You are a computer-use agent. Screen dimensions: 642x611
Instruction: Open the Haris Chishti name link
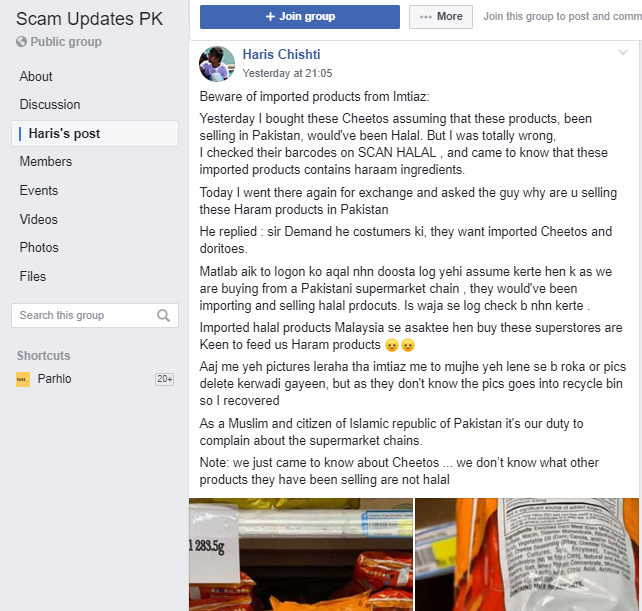[281, 54]
